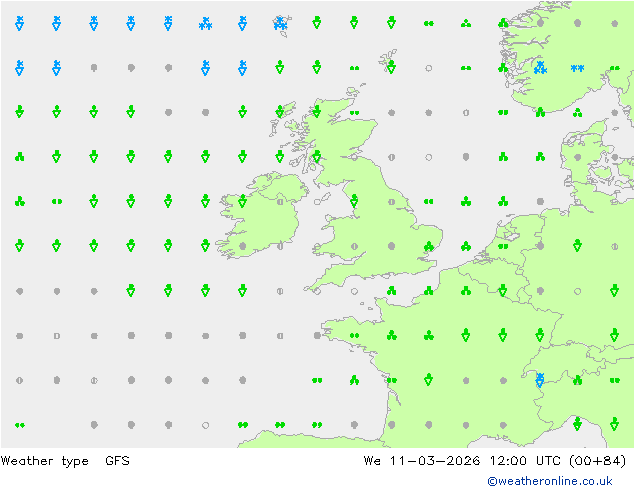
Task: Click the blue snow shower symbol over the Alps
Action: [x=540, y=380]
